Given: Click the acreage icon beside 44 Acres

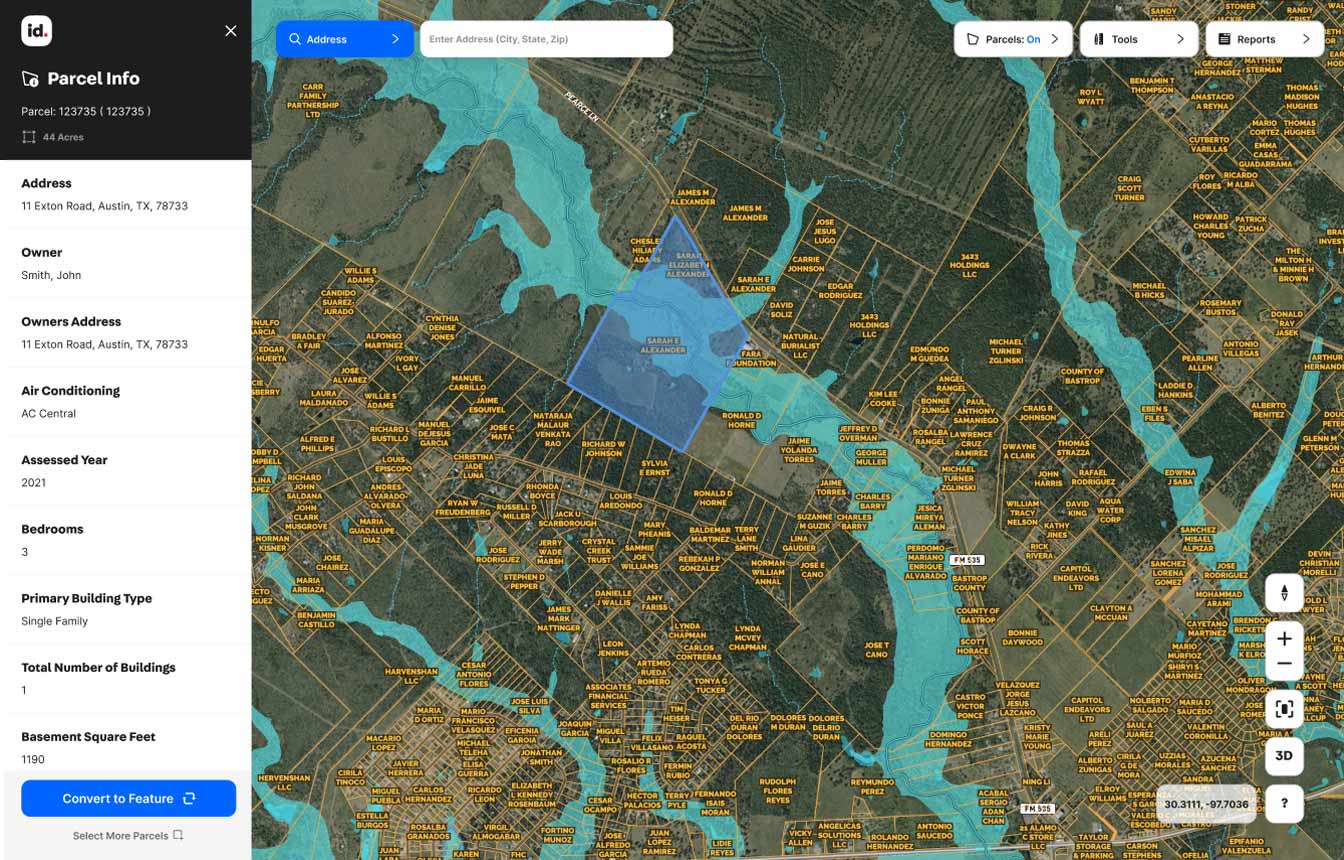Looking at the screenshot, I should (29, 137).
